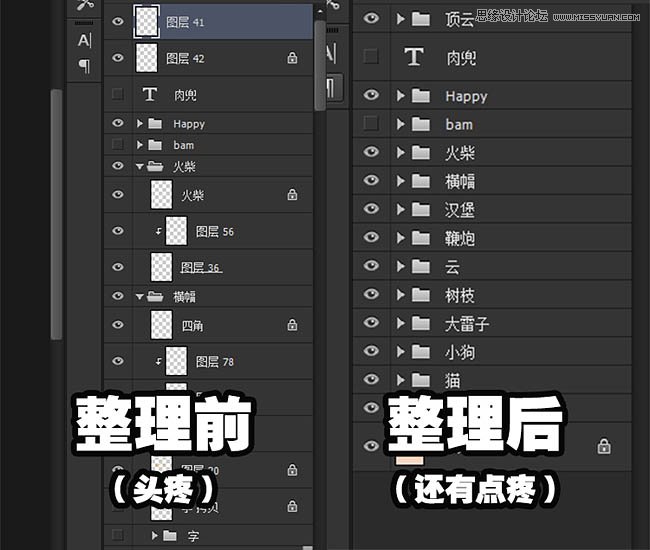Viewport: 650px width, 550px height.
Task: Show the 肉兜 text layer in right panel
Action: point(371,56)
